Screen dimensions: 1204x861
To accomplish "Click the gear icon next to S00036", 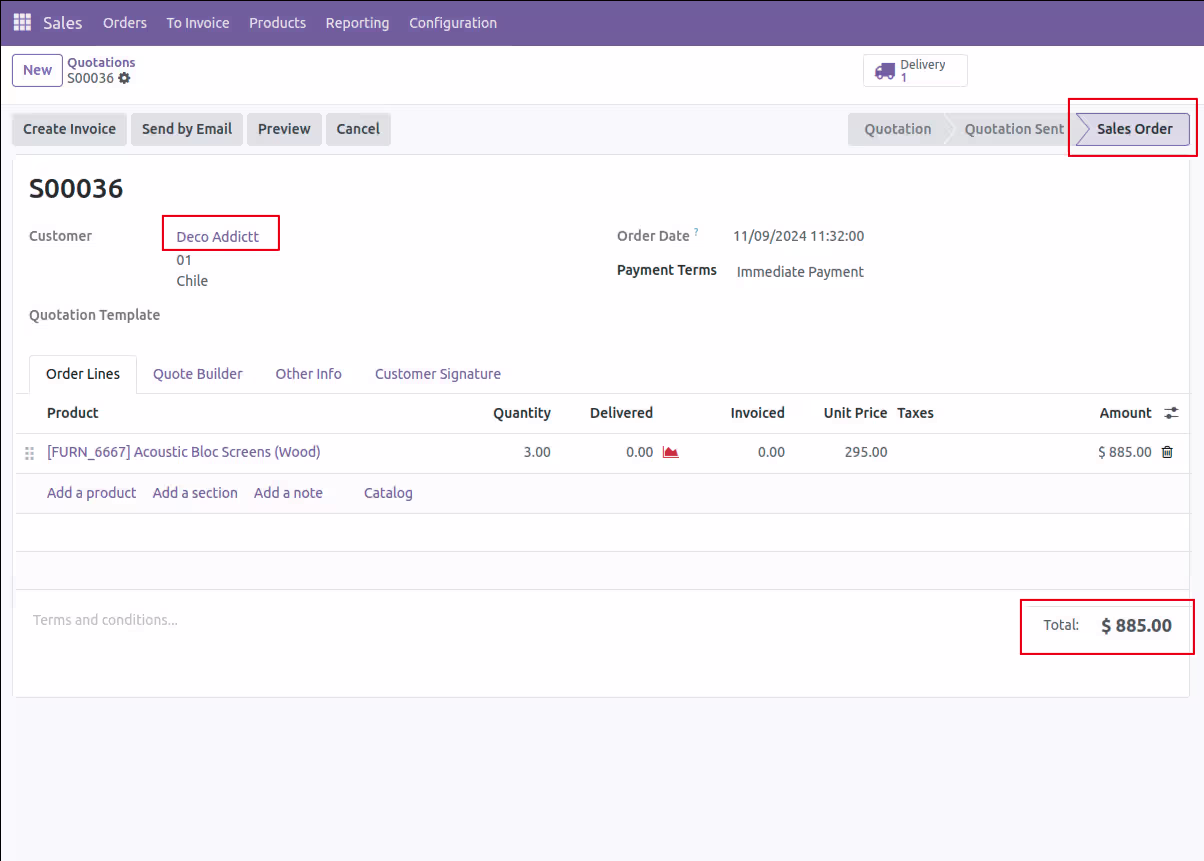I will tap(124, 78).
